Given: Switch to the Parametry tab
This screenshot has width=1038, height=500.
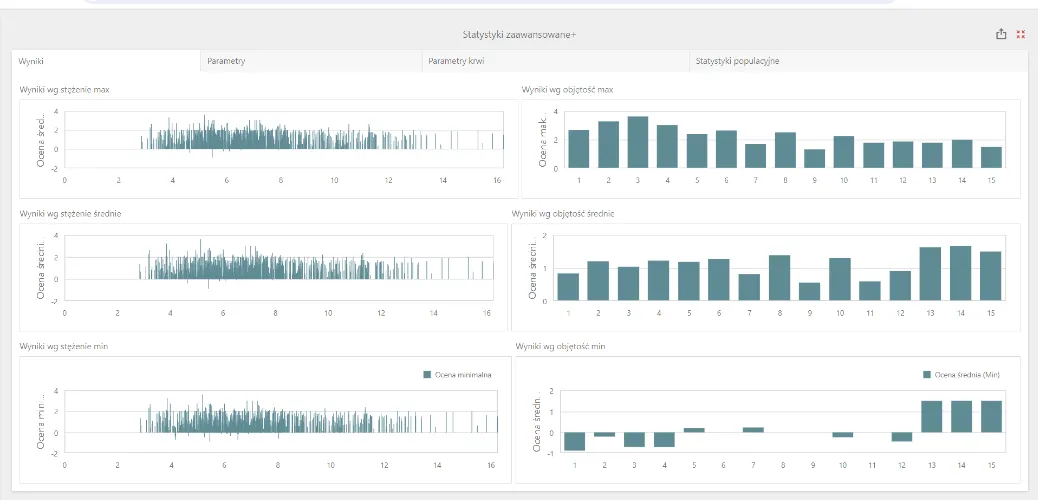Looking at the screenshot, I should tap(311, 61).
